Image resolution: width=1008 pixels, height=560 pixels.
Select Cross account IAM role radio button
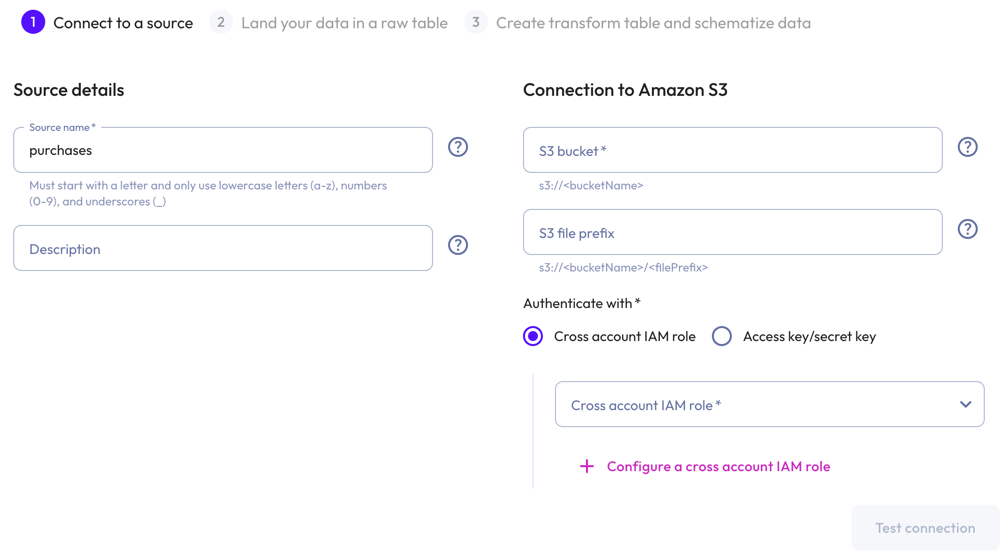click(x=533, y=336)
